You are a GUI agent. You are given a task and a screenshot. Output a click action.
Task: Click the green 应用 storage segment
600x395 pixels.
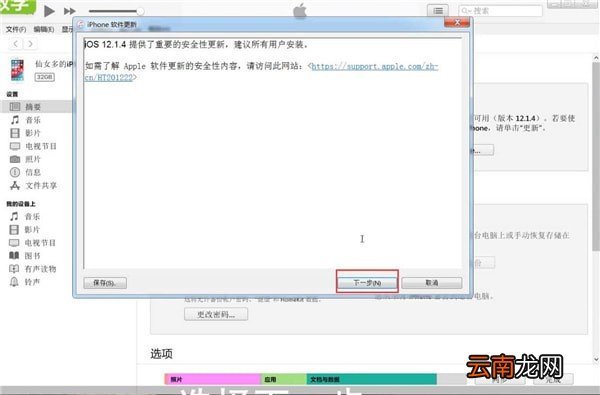click(284, 379)
